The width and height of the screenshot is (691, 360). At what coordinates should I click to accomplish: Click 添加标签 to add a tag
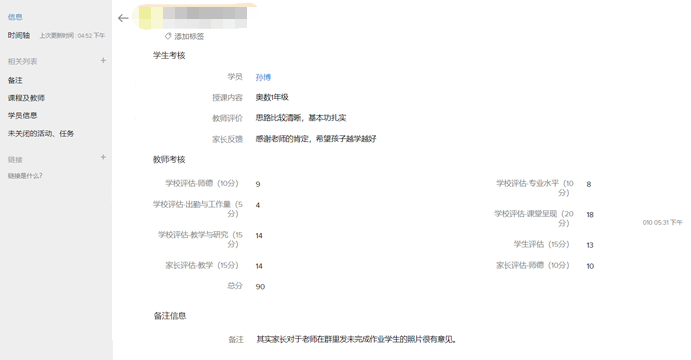point(189,36)
